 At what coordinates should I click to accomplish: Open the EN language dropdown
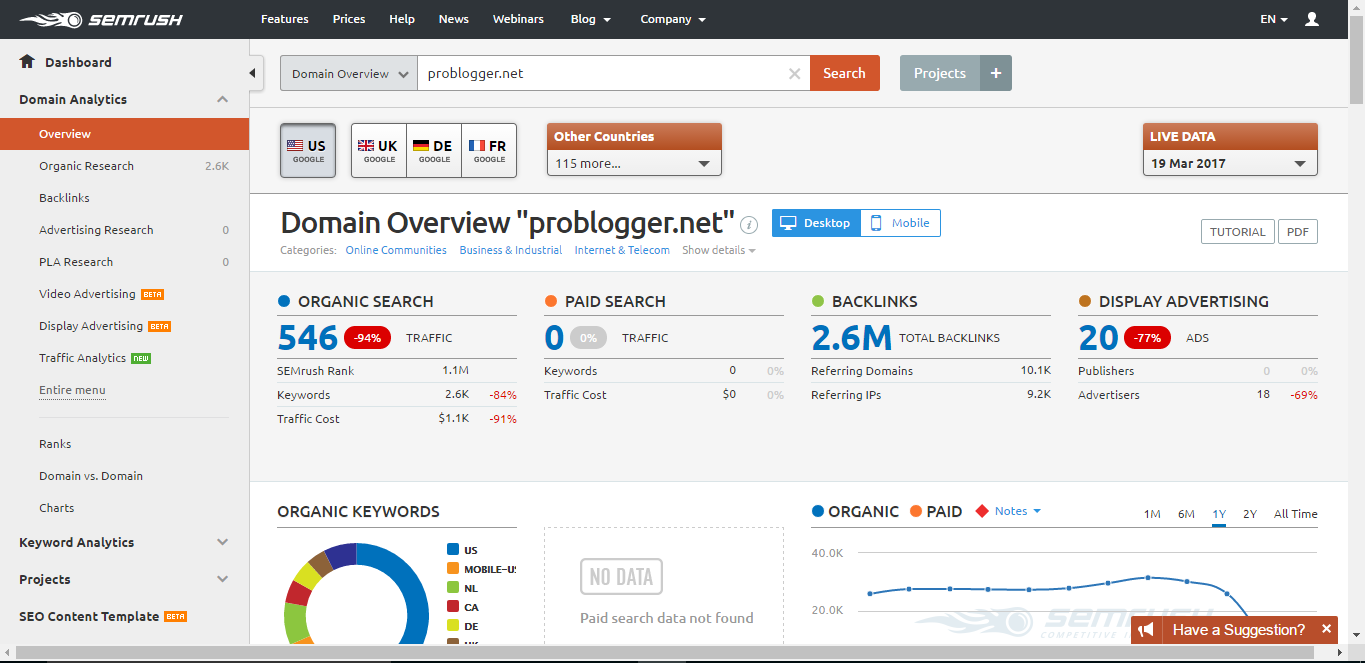click(x=1274, y=19)
